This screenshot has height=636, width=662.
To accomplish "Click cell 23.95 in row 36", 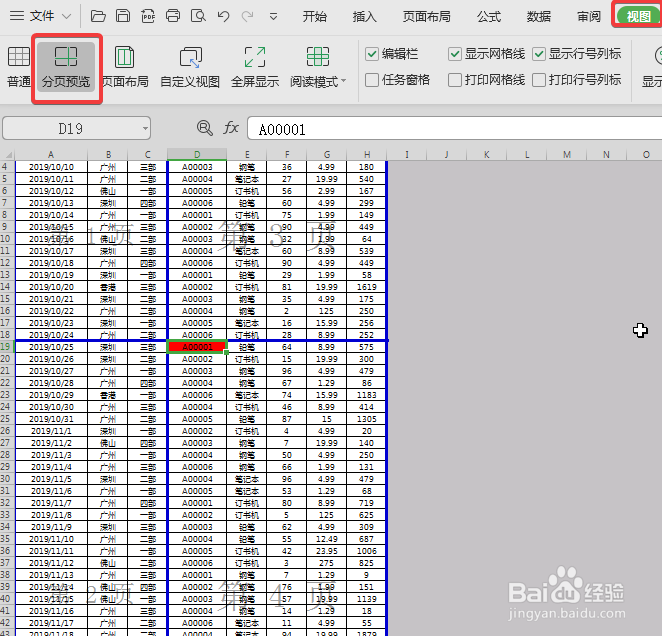I will coord(327,551).
